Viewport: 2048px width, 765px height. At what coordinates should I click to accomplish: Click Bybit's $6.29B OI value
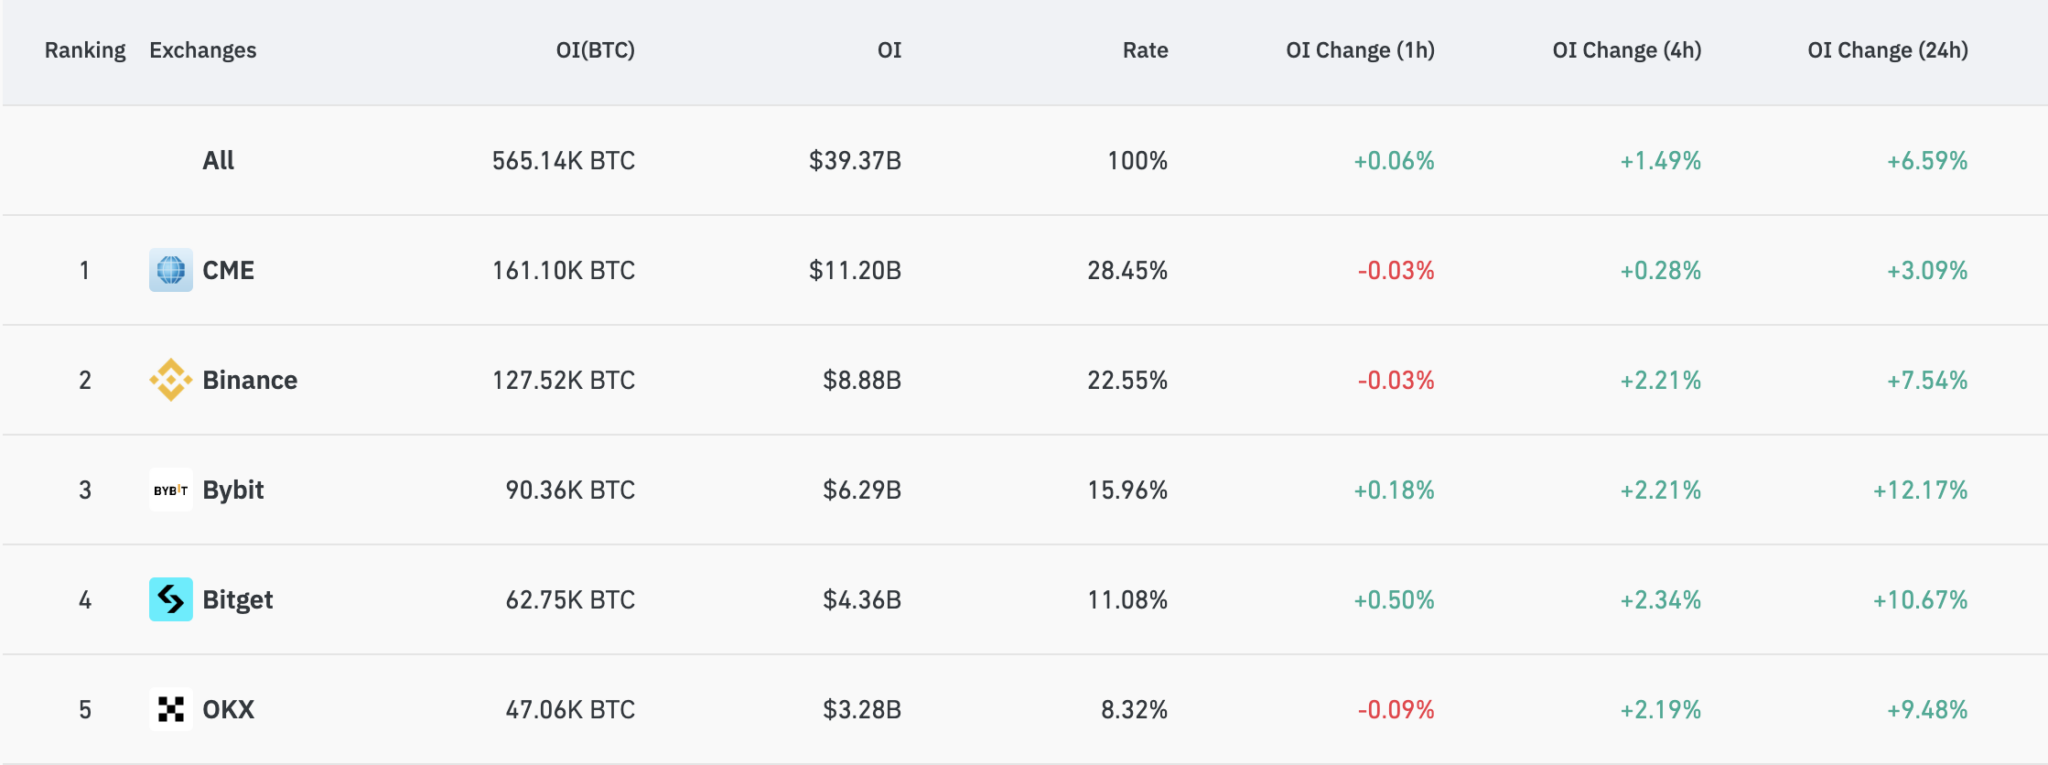862,490
